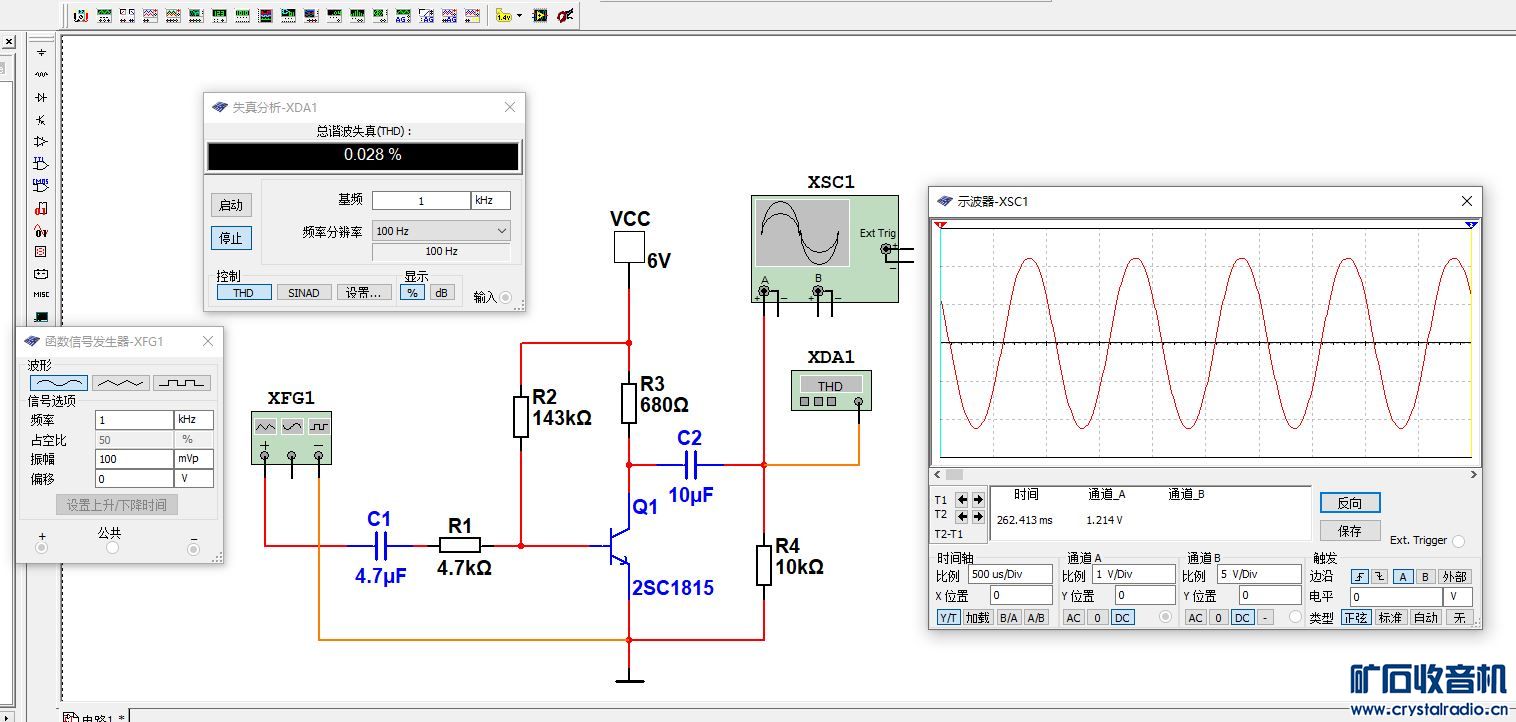
Task: Click the XSC1 oscilloscope instrument on the schematic
Action: click(x=825, y=249)
